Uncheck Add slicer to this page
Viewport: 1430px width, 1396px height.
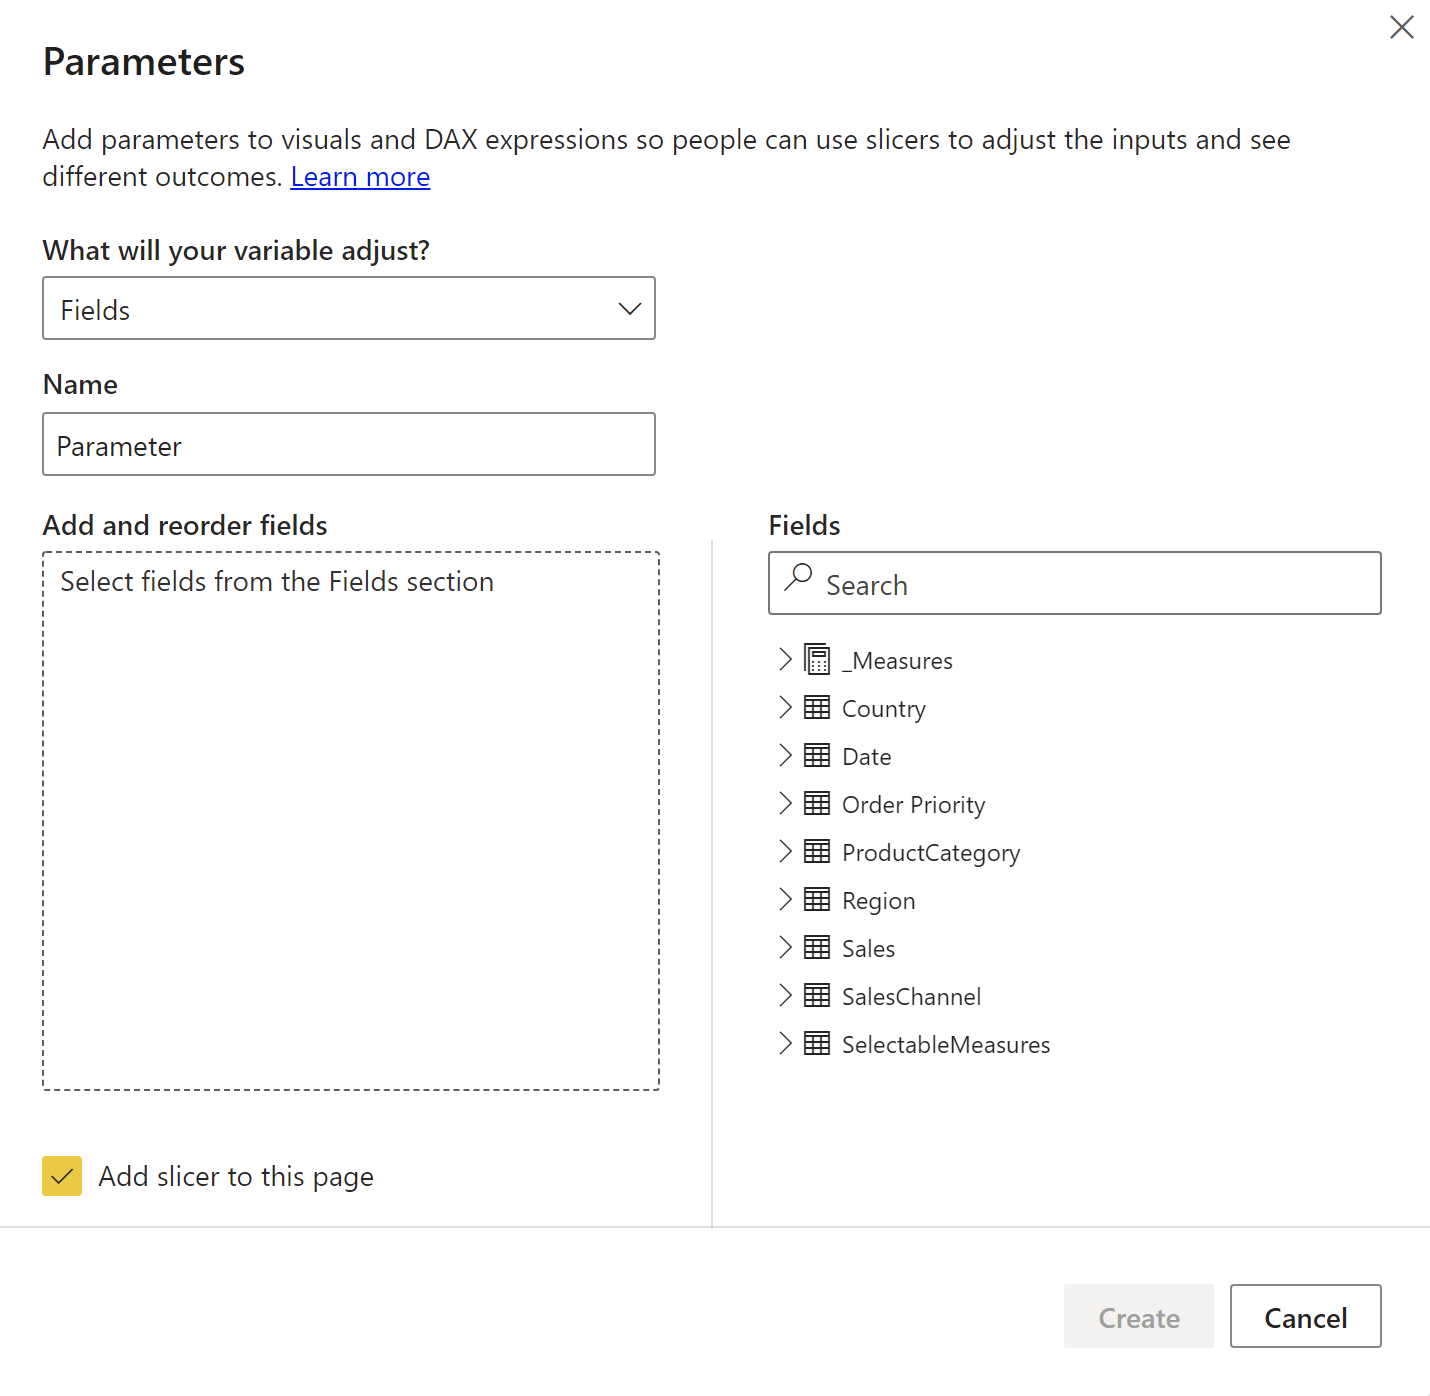(x=62, y=1176)
